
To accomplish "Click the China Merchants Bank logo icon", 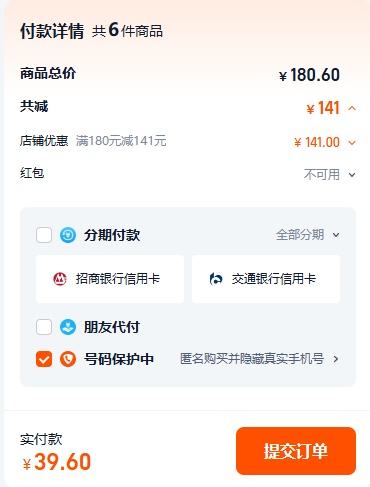I will (x=60, y=279).
